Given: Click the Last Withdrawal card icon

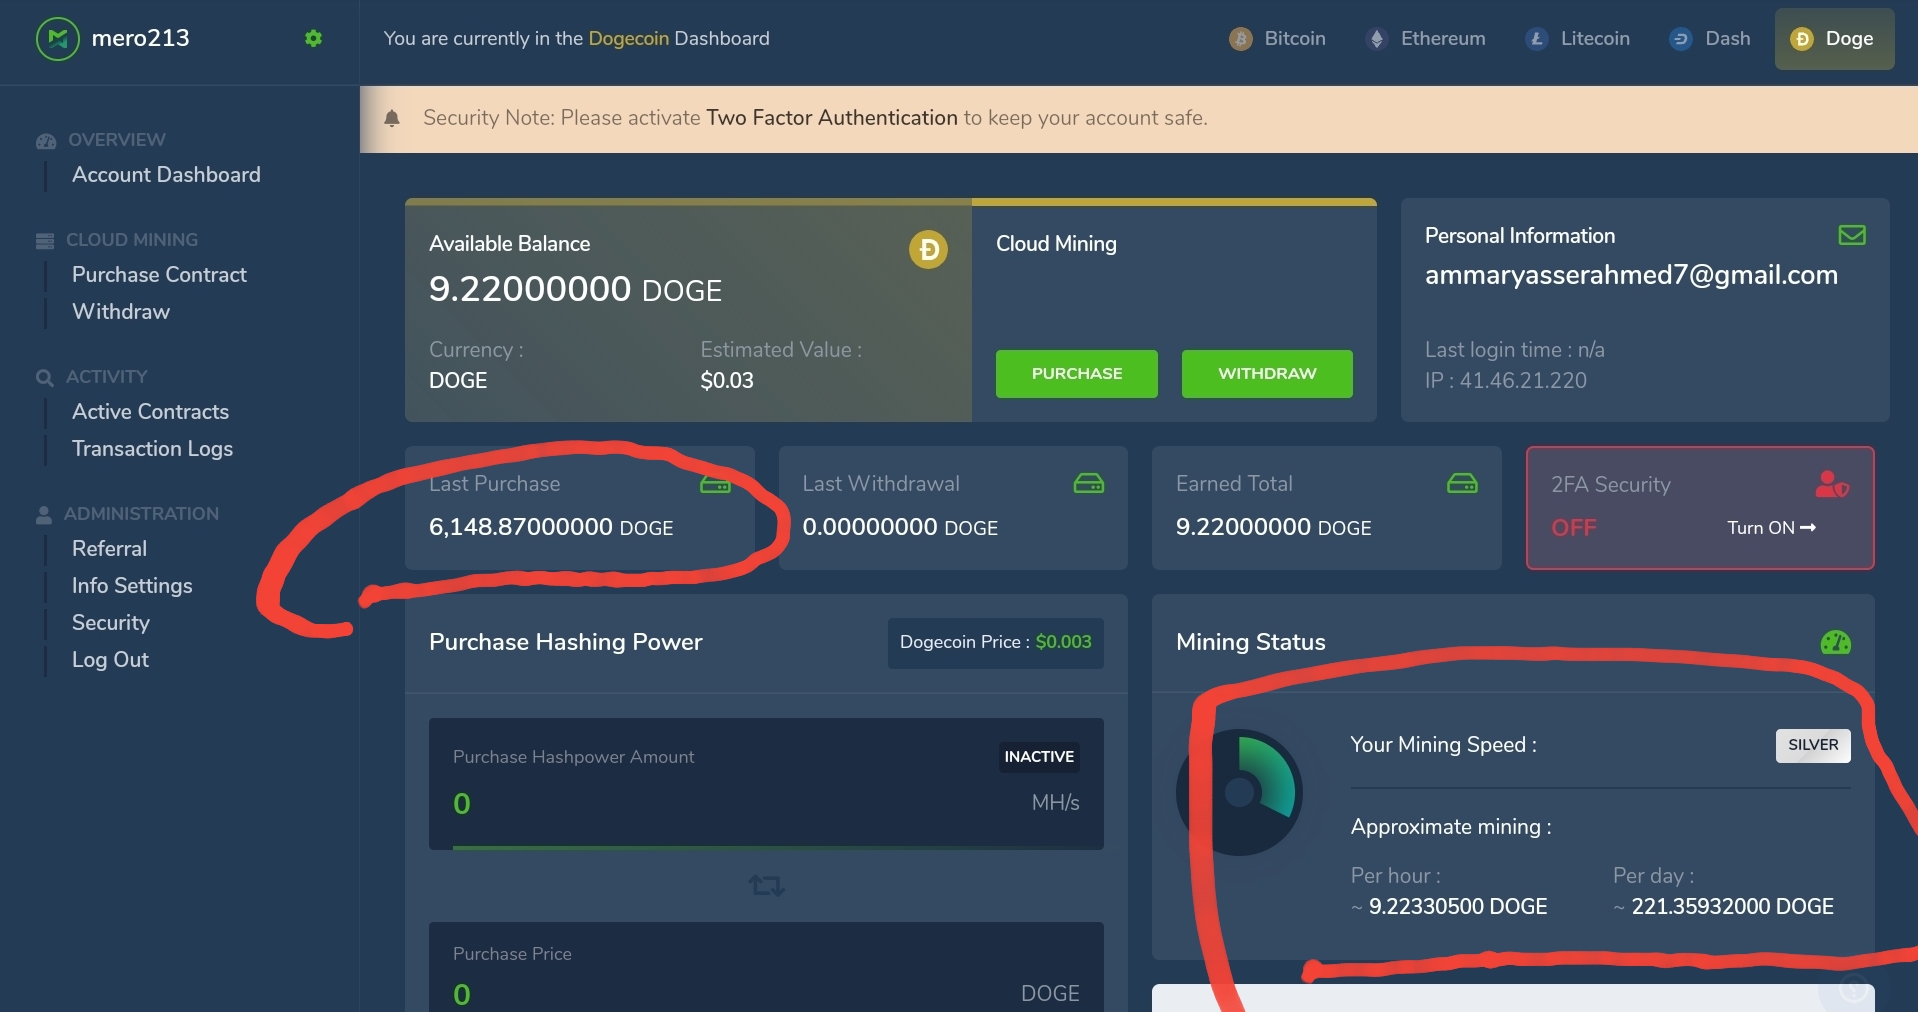Looking at the screenshot, I should point(1089,484).
